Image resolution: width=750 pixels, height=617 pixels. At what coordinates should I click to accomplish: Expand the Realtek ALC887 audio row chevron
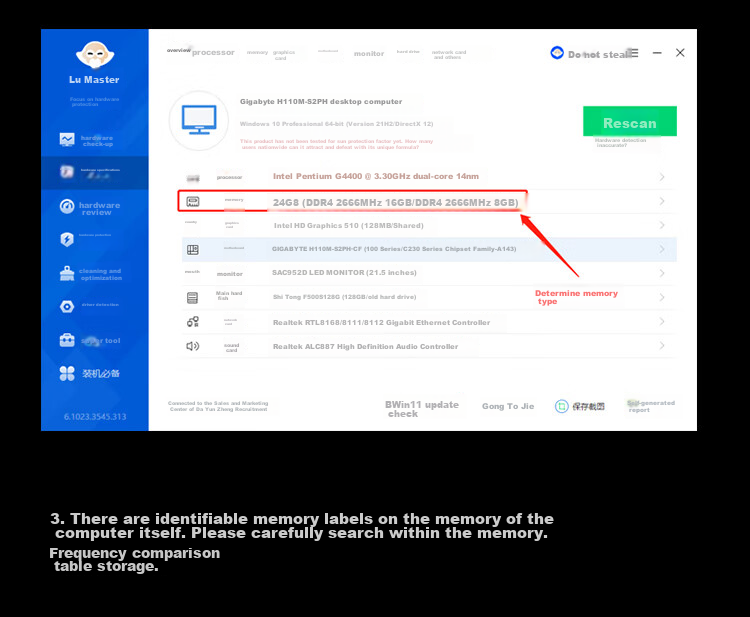pyautogui.click(x=662, y=345)
